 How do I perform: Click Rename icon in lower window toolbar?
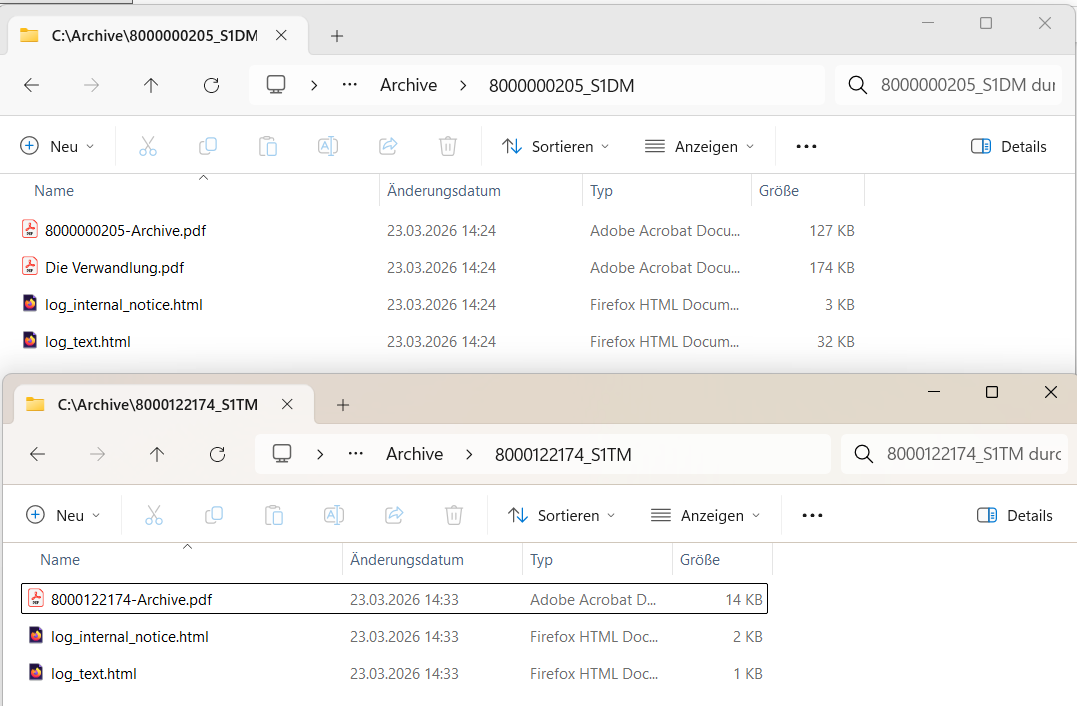point(334,516)
